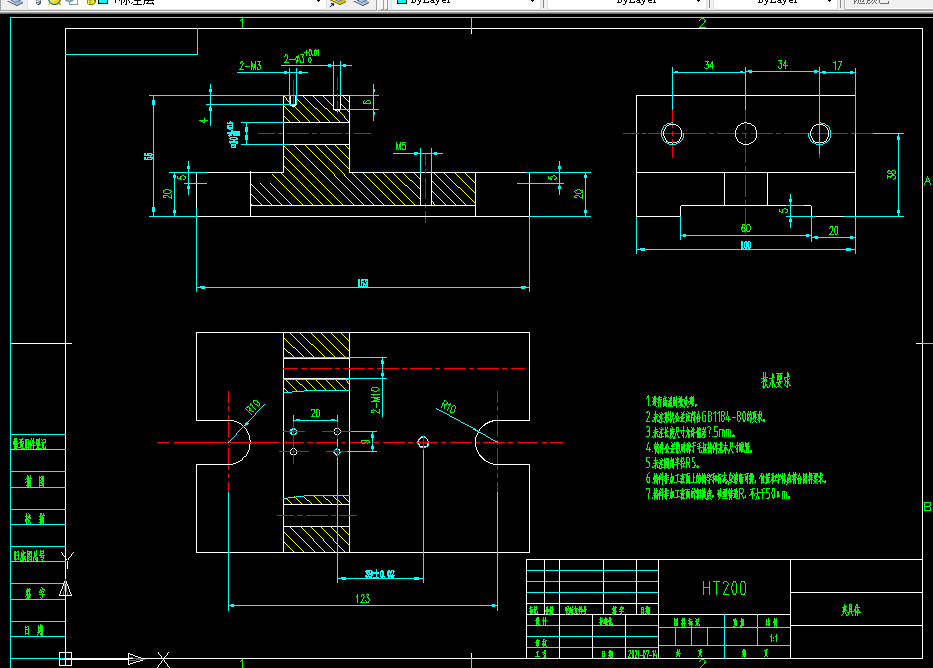Select the 38 vertical dimension text
Viewport: 933px width, 668px height.
tap(891, 174)
